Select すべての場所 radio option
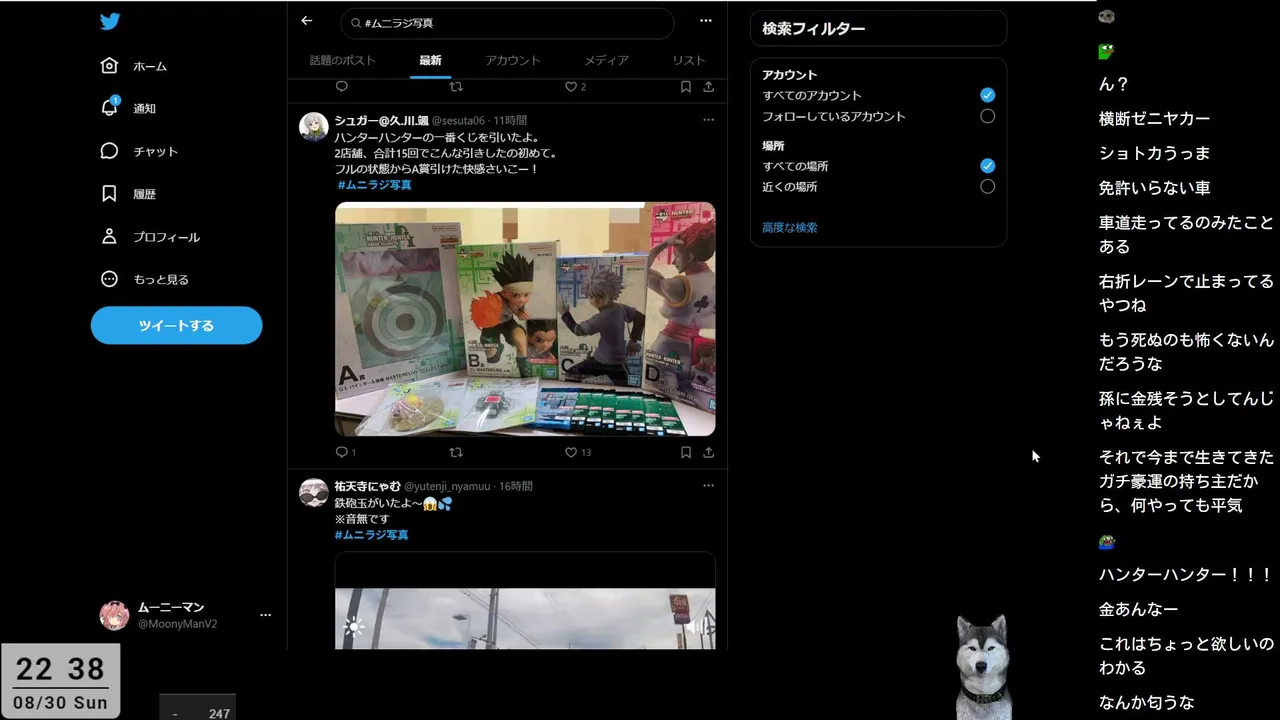 click(x=987, y=166)
